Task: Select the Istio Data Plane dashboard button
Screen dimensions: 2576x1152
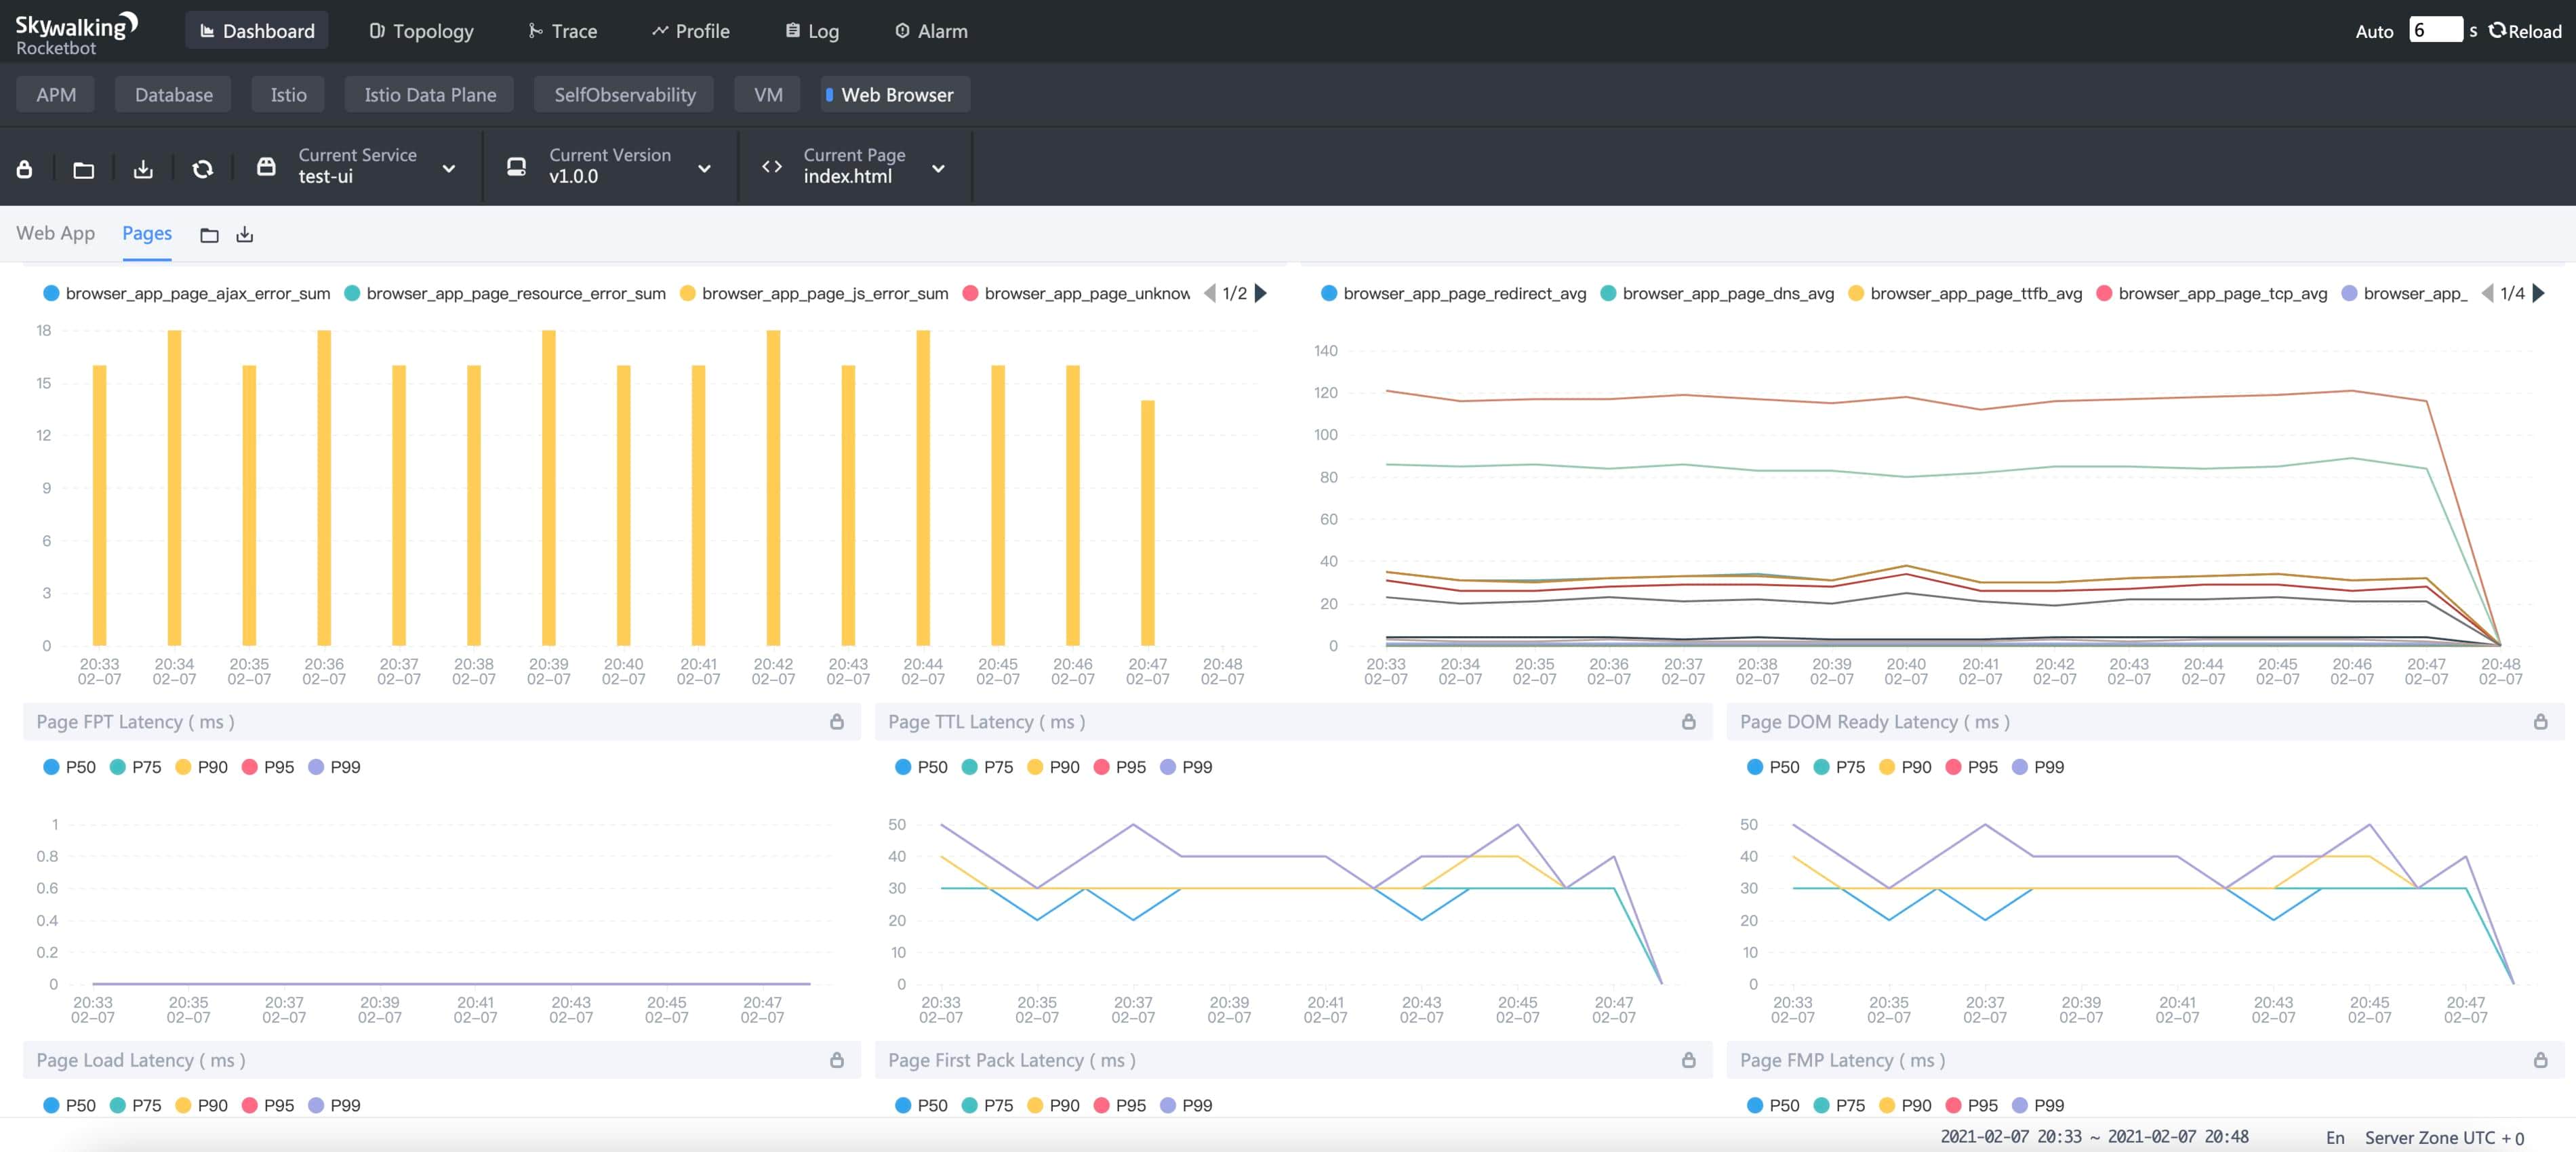Action: tap(430, 95)
